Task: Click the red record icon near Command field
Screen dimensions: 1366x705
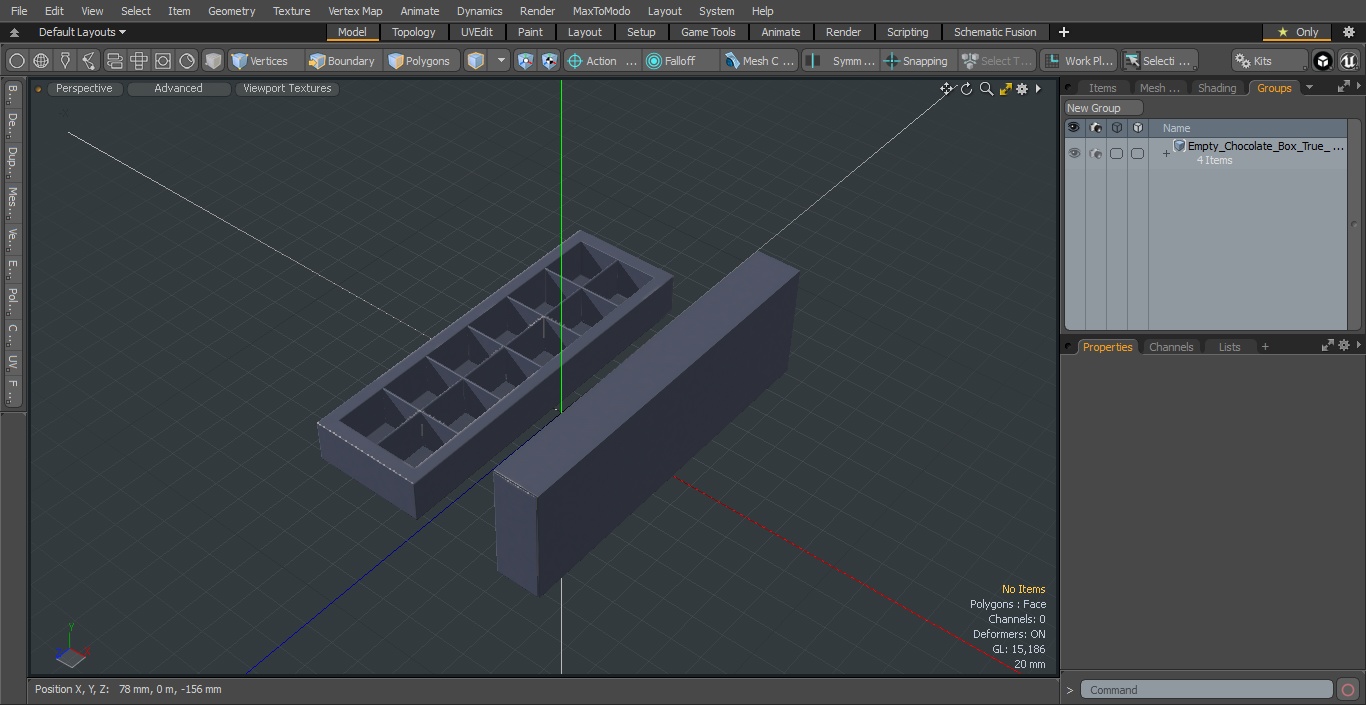Action: coord(1348,690)
